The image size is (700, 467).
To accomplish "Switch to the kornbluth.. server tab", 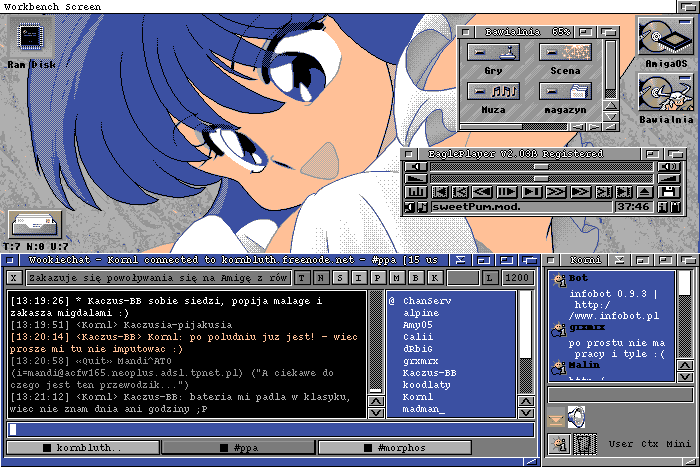I will [83, 447].
